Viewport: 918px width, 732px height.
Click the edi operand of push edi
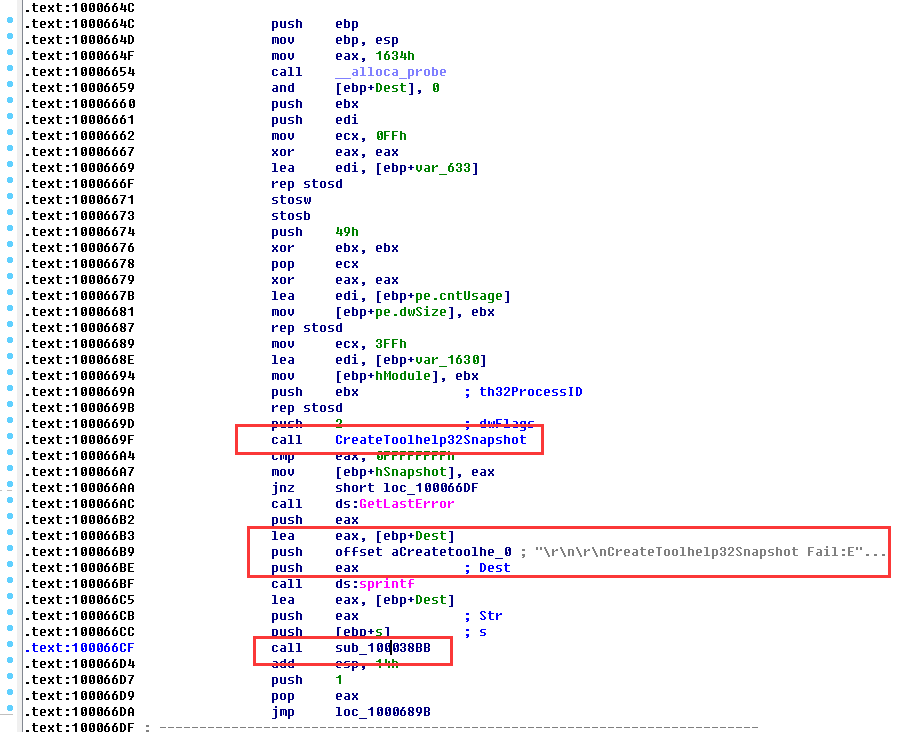click(347, 120)
